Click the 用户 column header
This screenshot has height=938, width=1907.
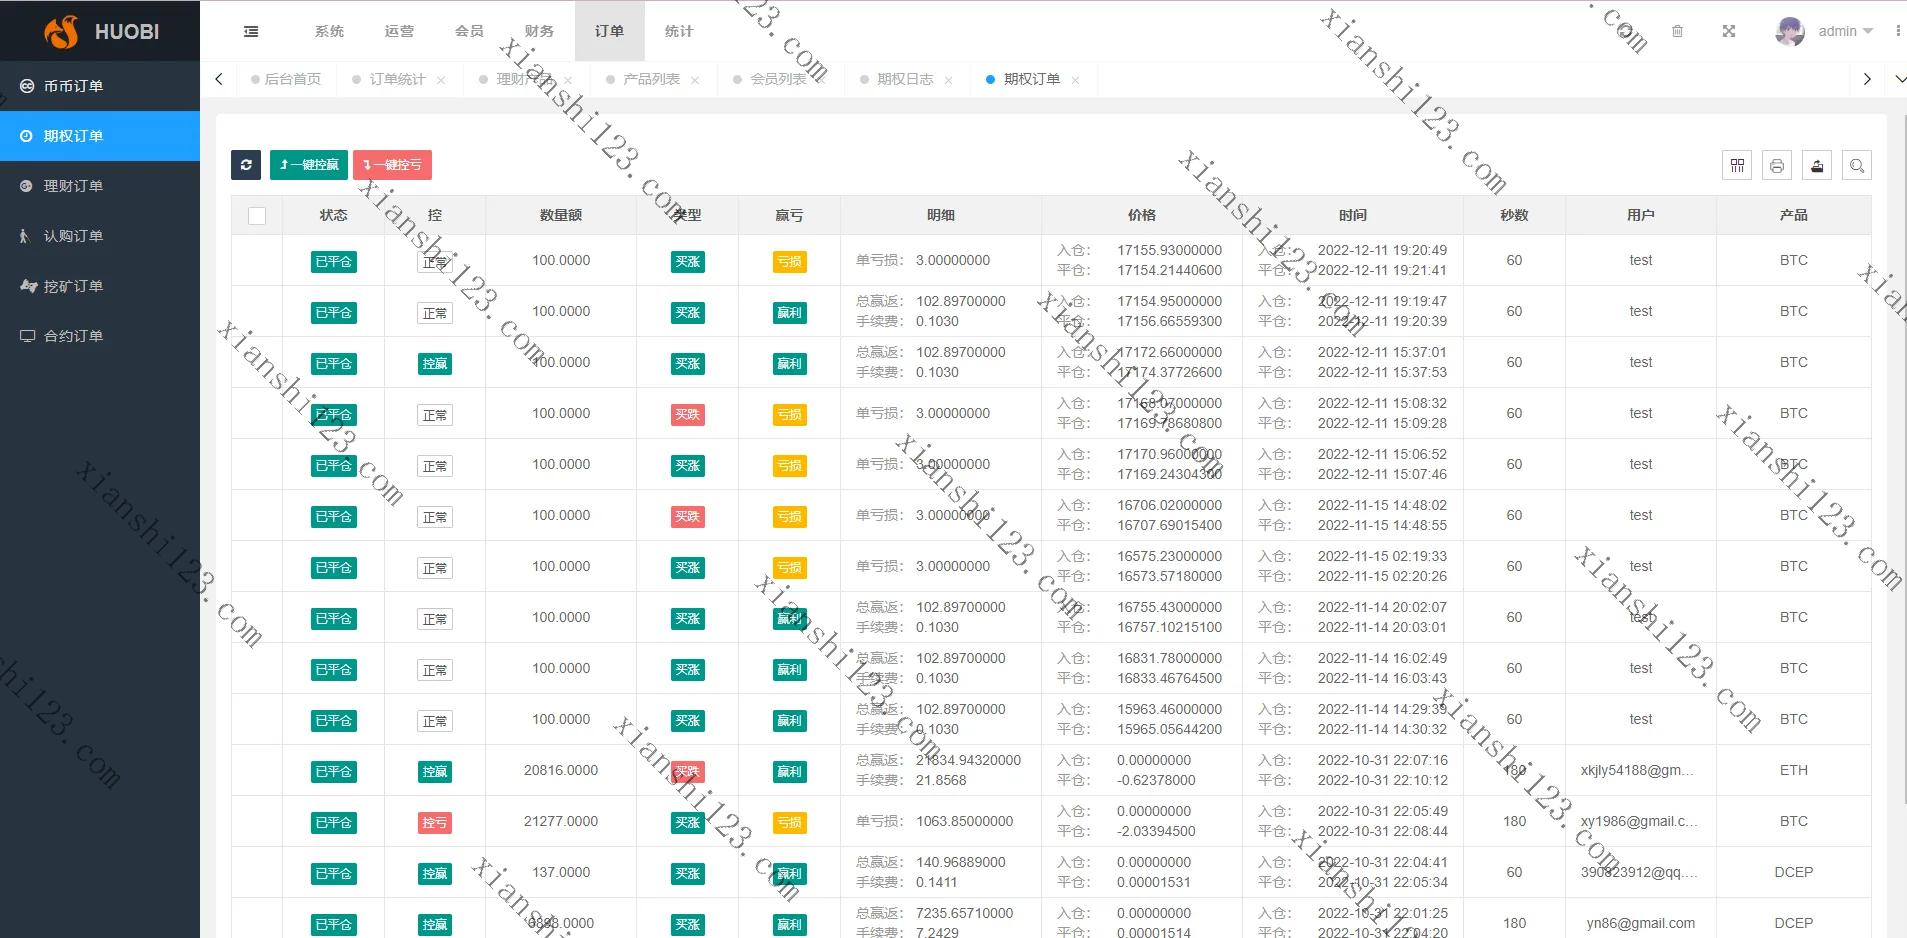pos(1641,215)
